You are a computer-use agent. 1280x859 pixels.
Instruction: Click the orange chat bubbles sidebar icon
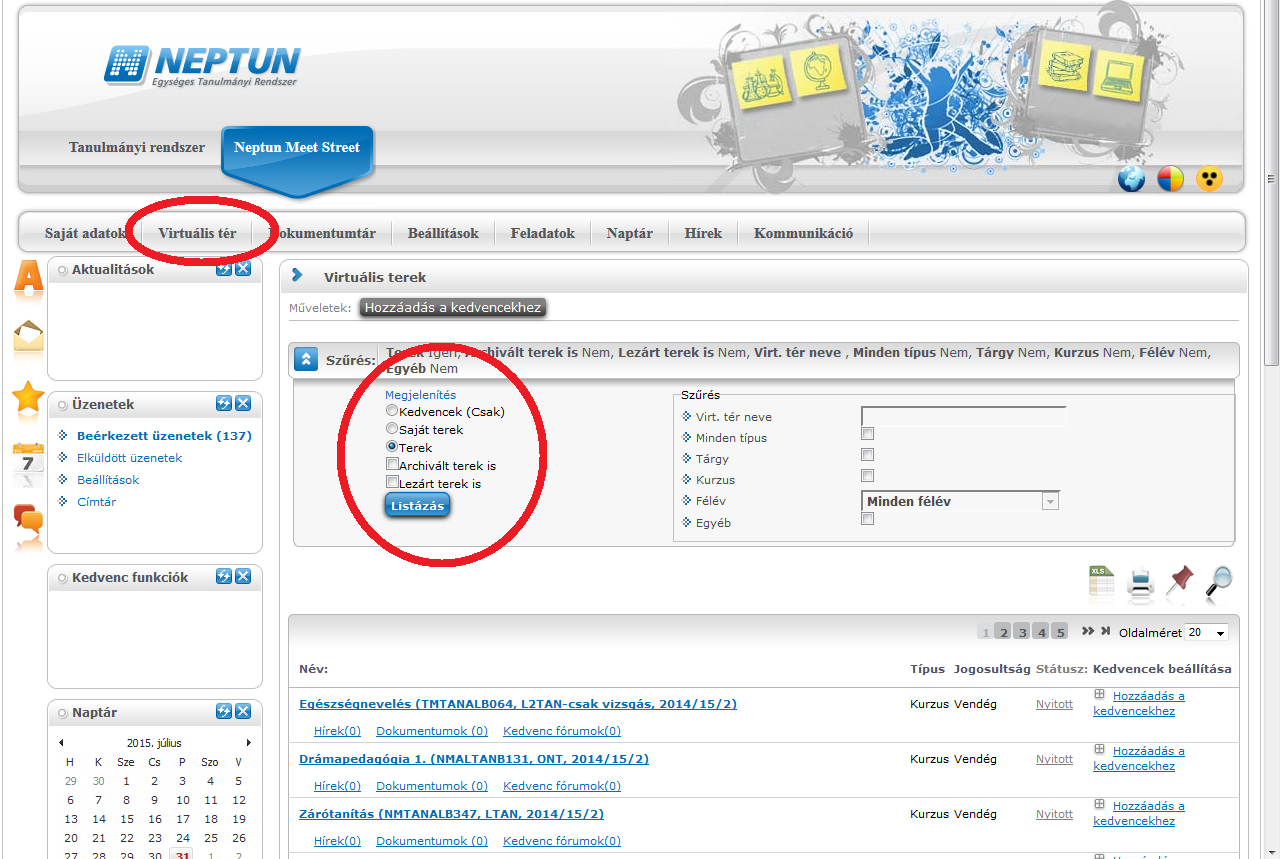[28, 520]
